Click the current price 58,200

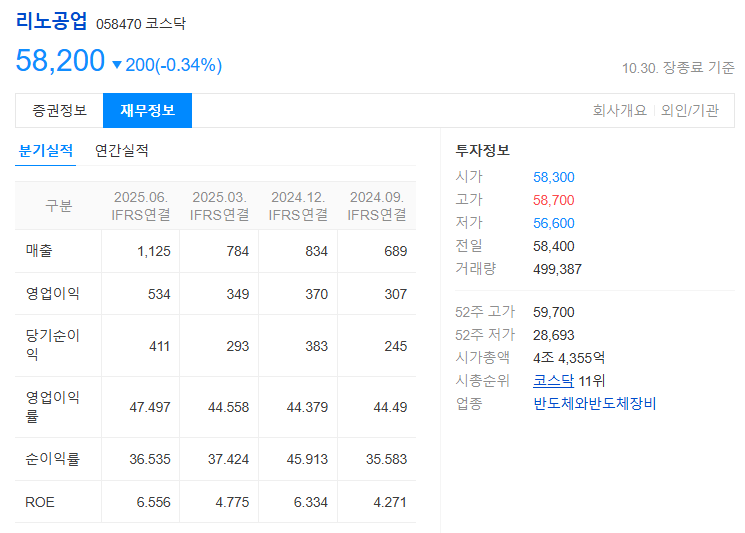tap(60, 60)
